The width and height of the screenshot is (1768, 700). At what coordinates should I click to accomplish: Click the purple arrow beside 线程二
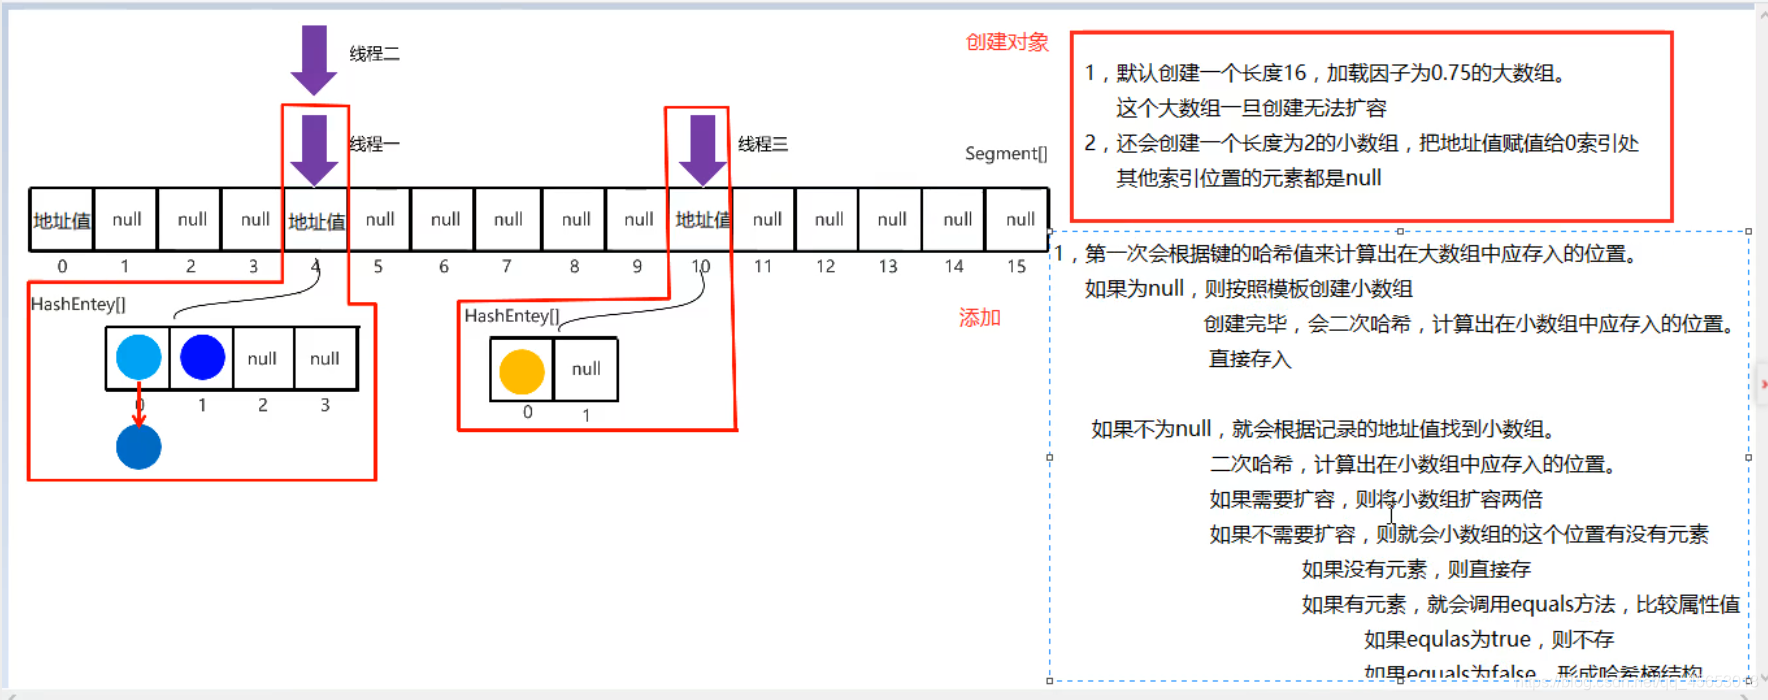click(x=314, y=60)
